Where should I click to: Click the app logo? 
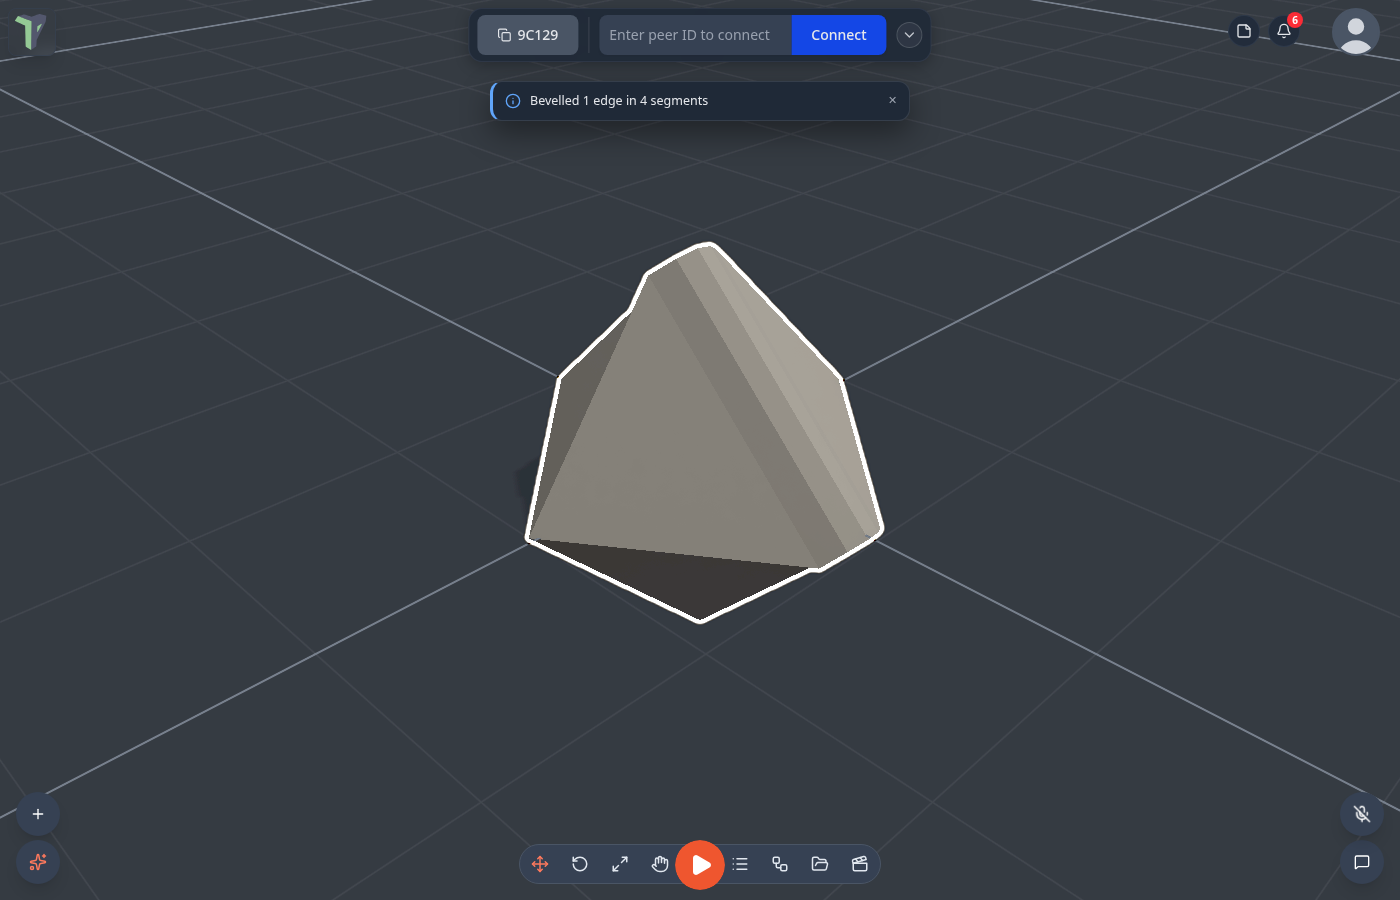pyautogui.click(x=31, y=32)
